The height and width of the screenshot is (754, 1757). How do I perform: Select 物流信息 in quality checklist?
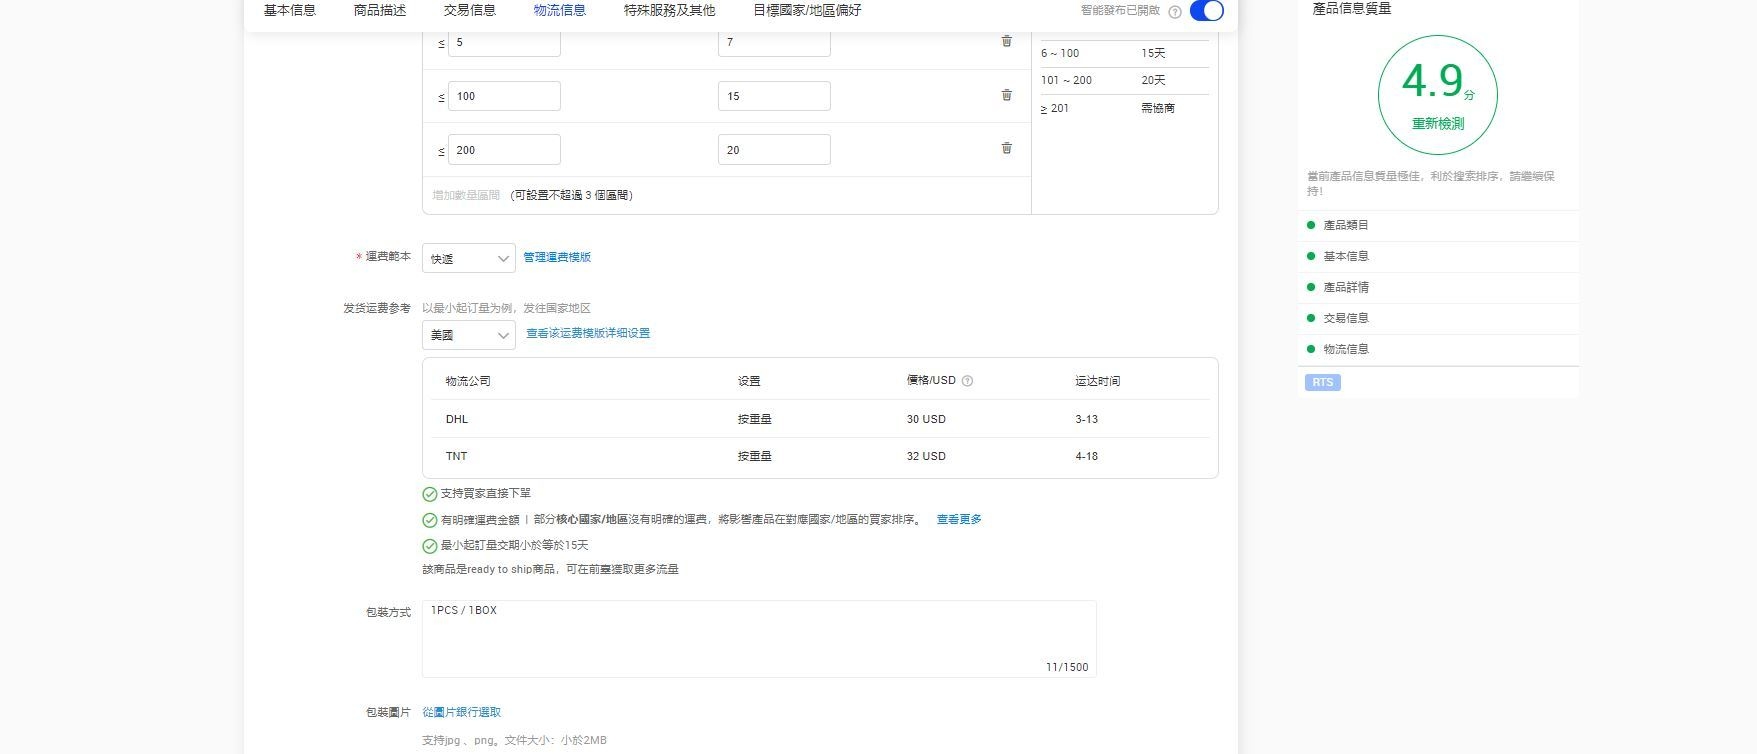pyautogui.click(x=1346, y=349)
